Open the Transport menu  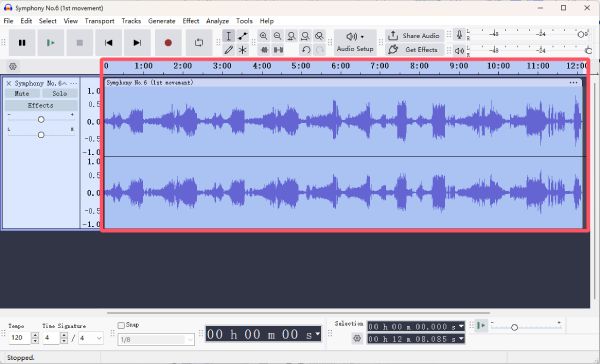[99, 21]
